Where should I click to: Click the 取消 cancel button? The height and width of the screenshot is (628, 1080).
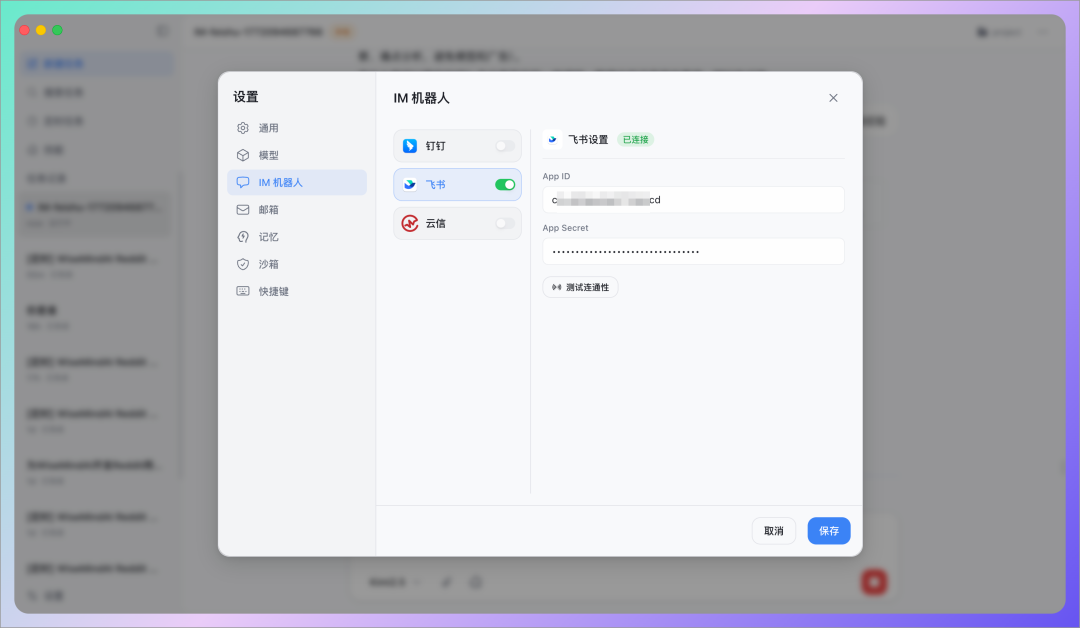point(774,531)
